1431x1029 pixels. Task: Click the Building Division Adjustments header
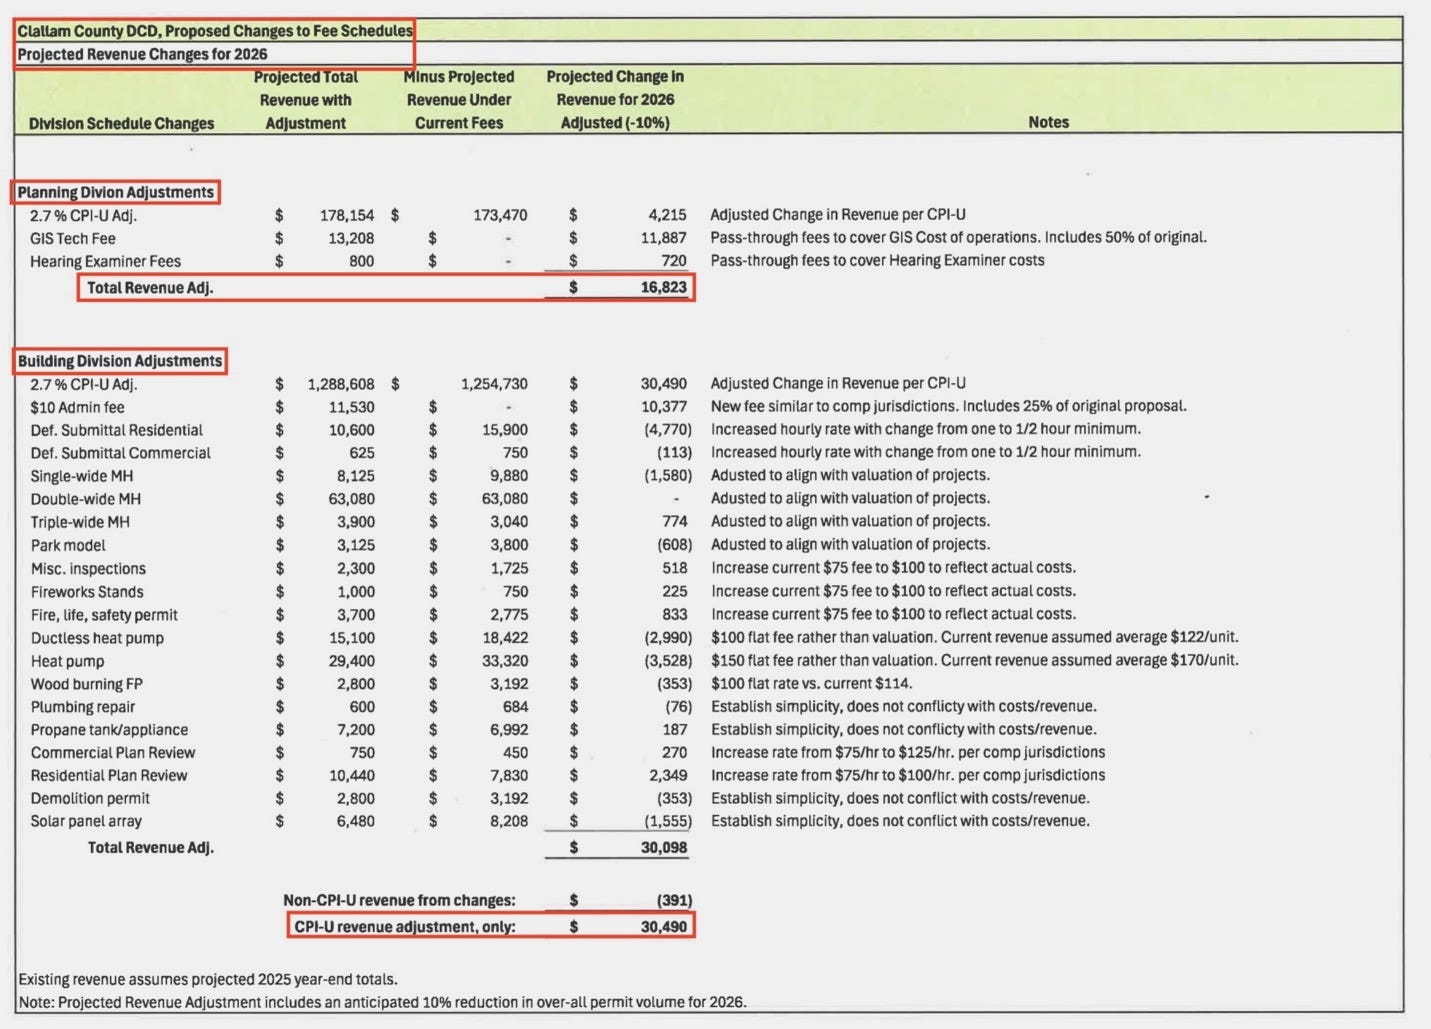click(120, 361)
